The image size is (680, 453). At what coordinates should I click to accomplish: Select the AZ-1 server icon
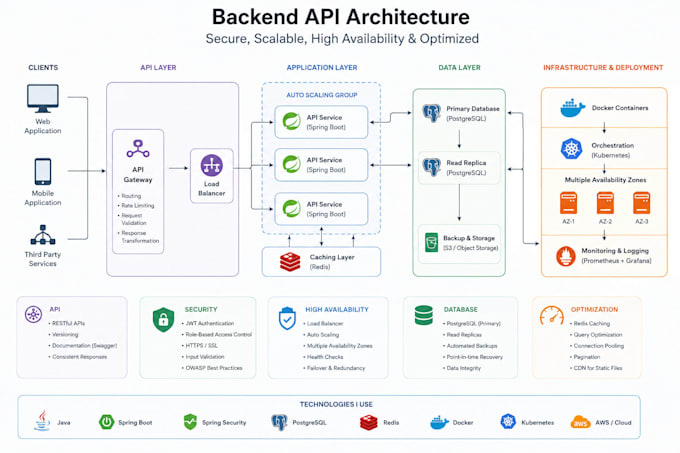[x=568, y=203]
